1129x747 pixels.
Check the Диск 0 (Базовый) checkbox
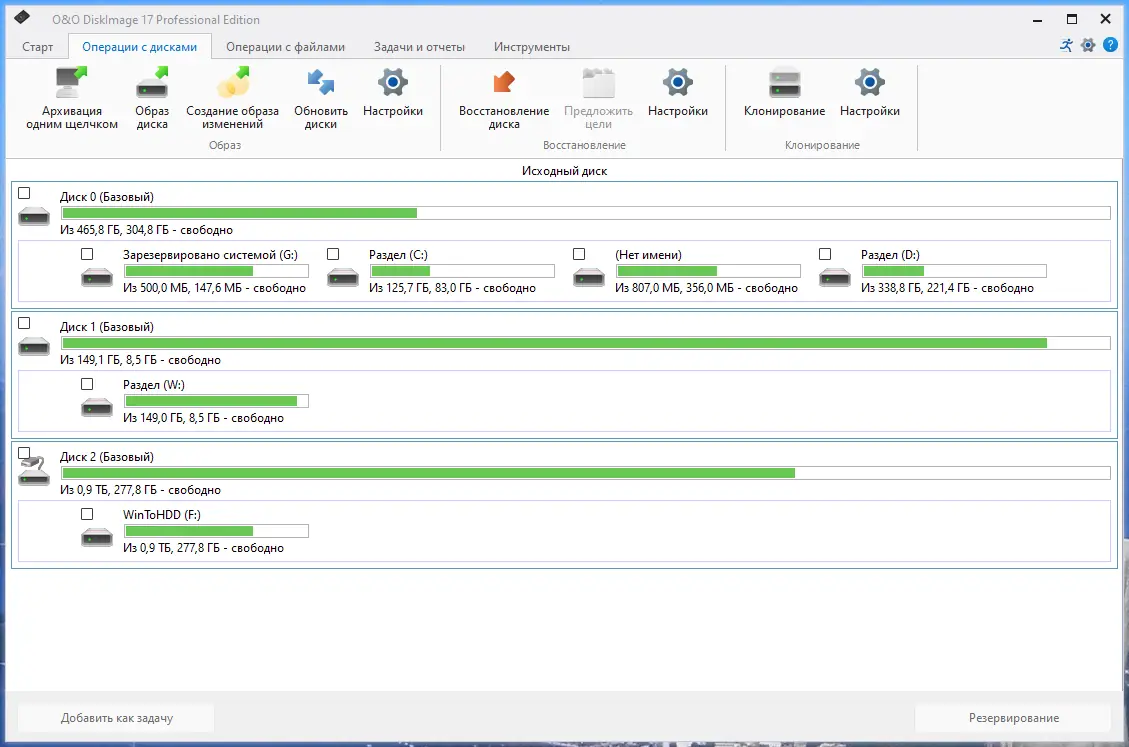(24, 193)
